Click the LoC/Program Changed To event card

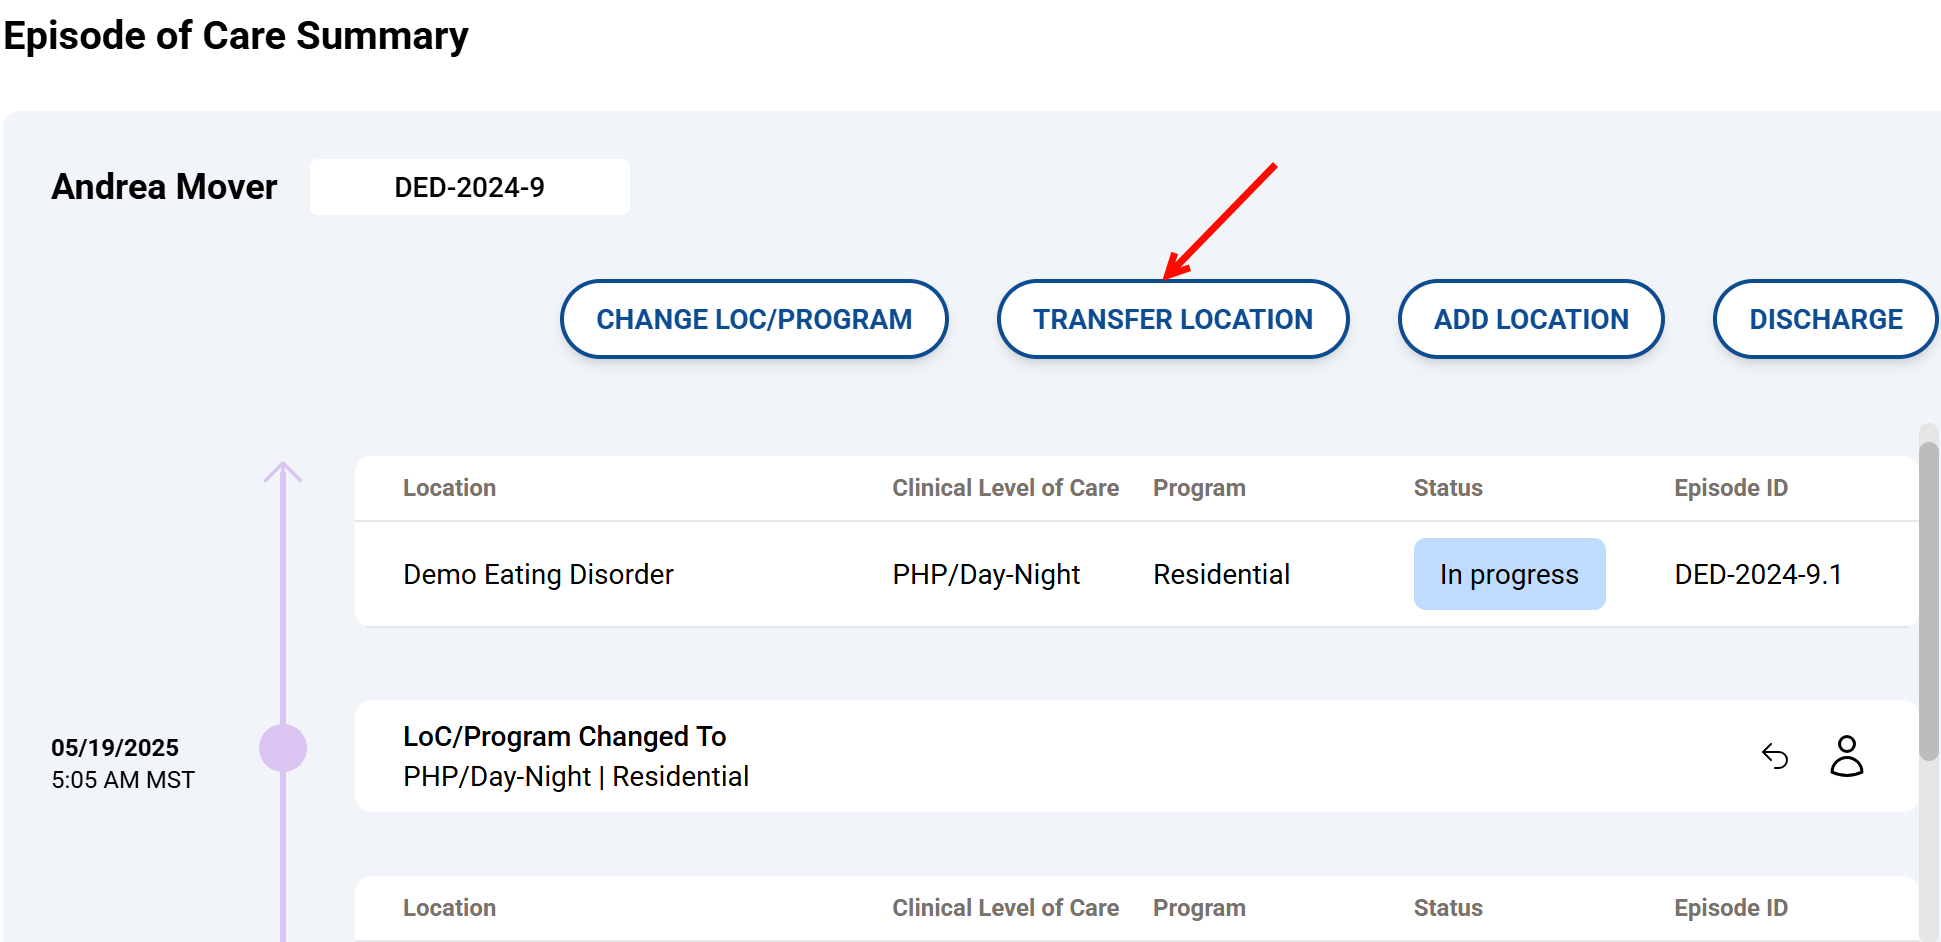tap(1000, 756)
